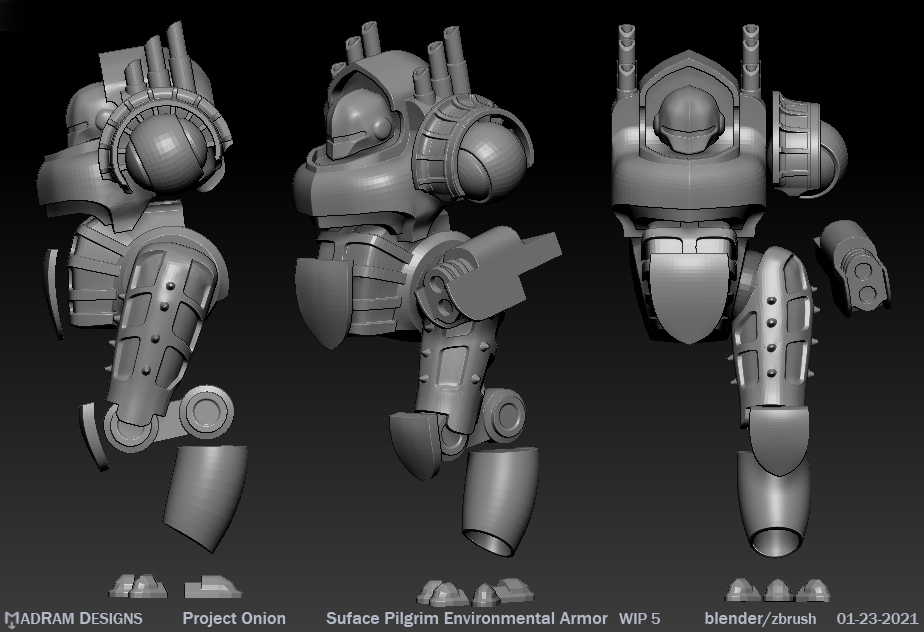Click the knee joint disc on left model
924x632 pixels.
pos(208,410)
